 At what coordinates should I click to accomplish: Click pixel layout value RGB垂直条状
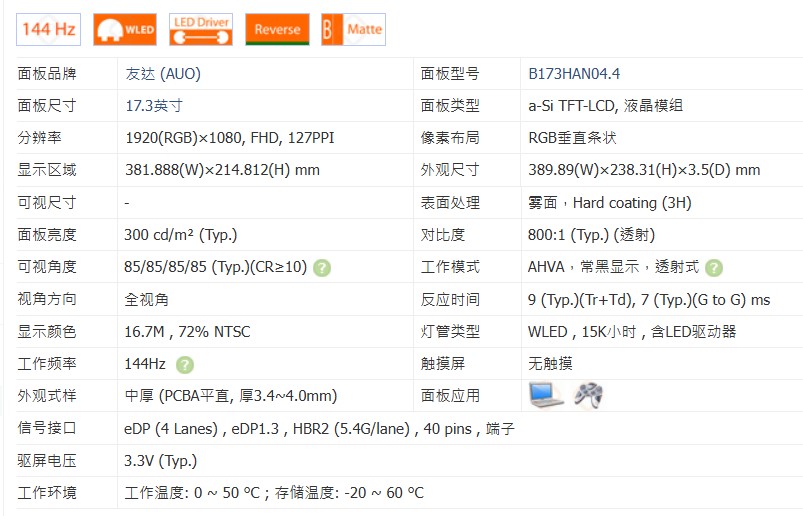(572, 138)
